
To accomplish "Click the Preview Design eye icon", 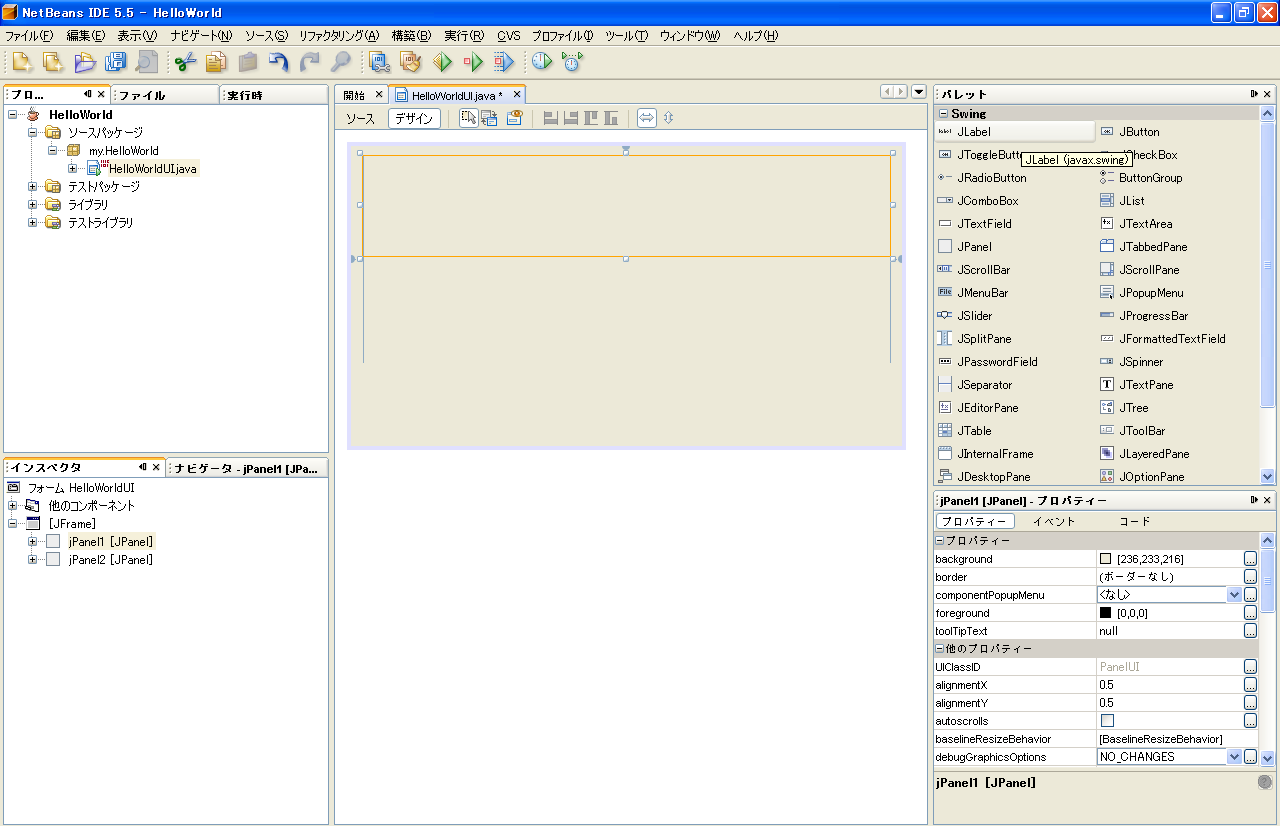I will tap(514, 118).
